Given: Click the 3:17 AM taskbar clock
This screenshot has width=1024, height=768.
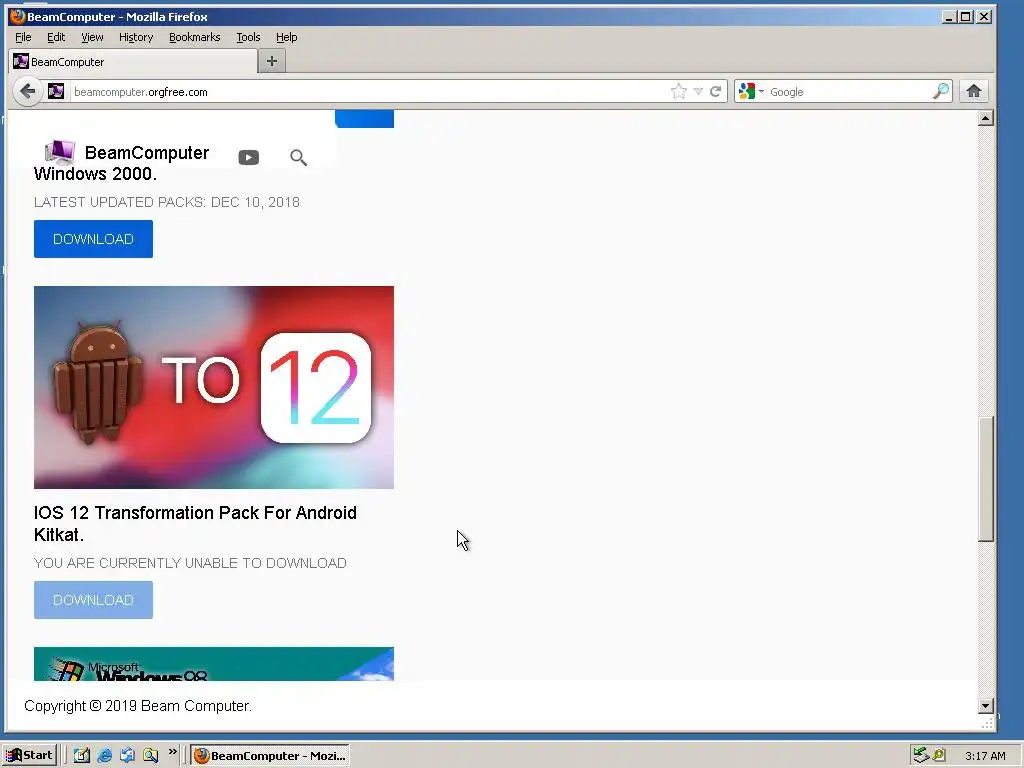Looking at the screenshot, I should [x=985, y=756].
